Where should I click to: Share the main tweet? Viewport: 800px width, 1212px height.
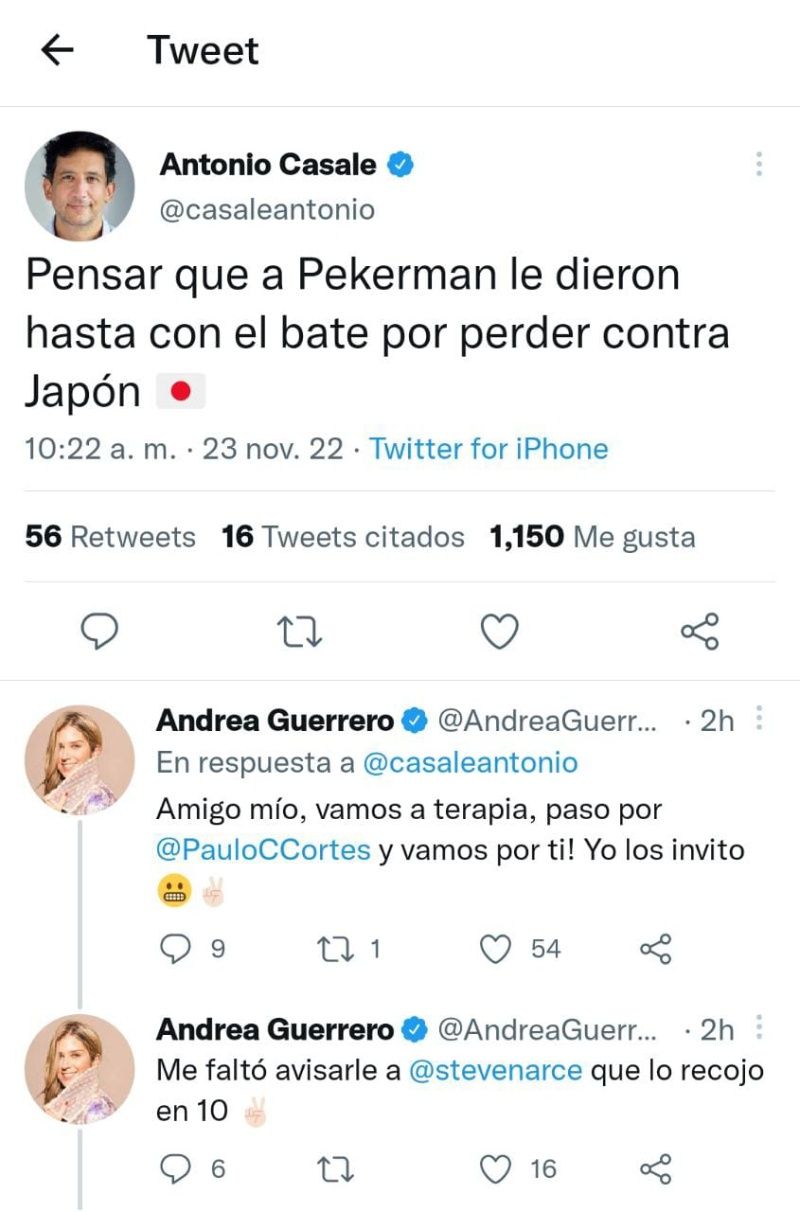(699, 631)
